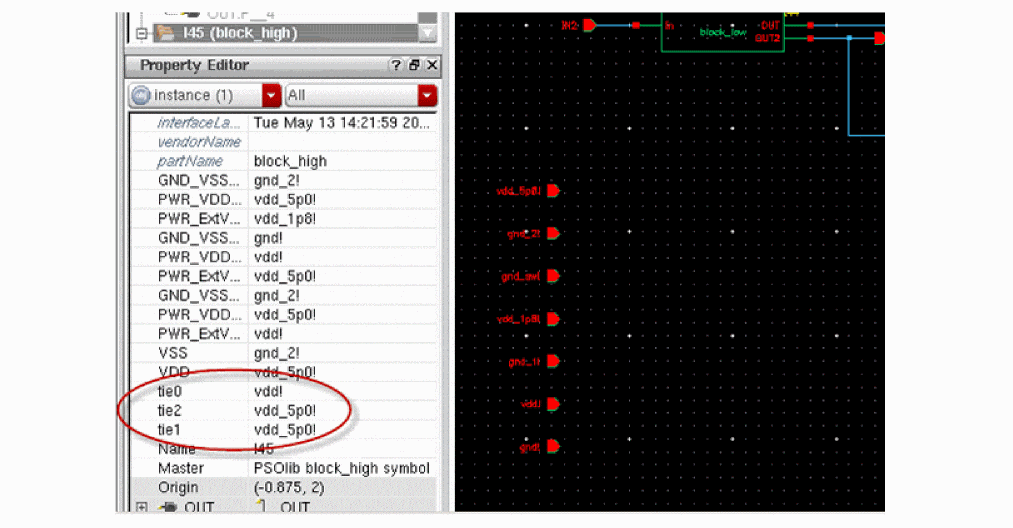Open Property Editor help question mark
The width and height of the screenshot is (1013, 528).
395,65
